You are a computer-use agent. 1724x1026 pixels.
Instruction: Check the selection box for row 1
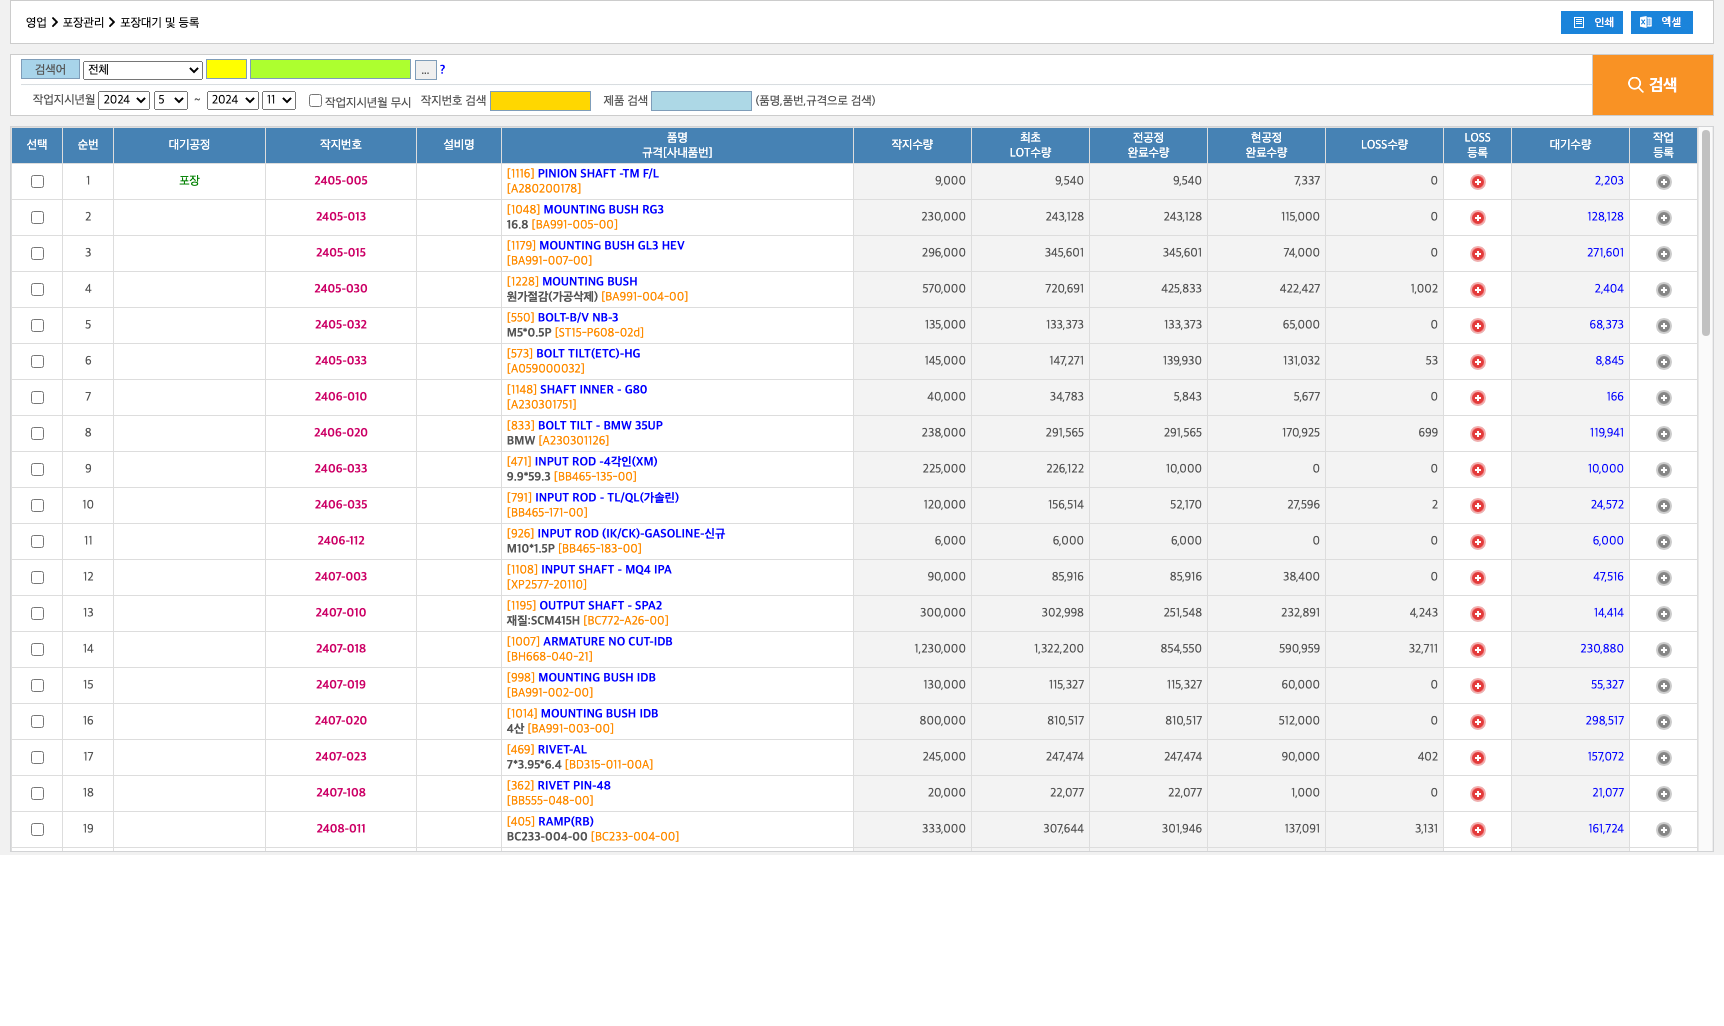coord(37,182)
